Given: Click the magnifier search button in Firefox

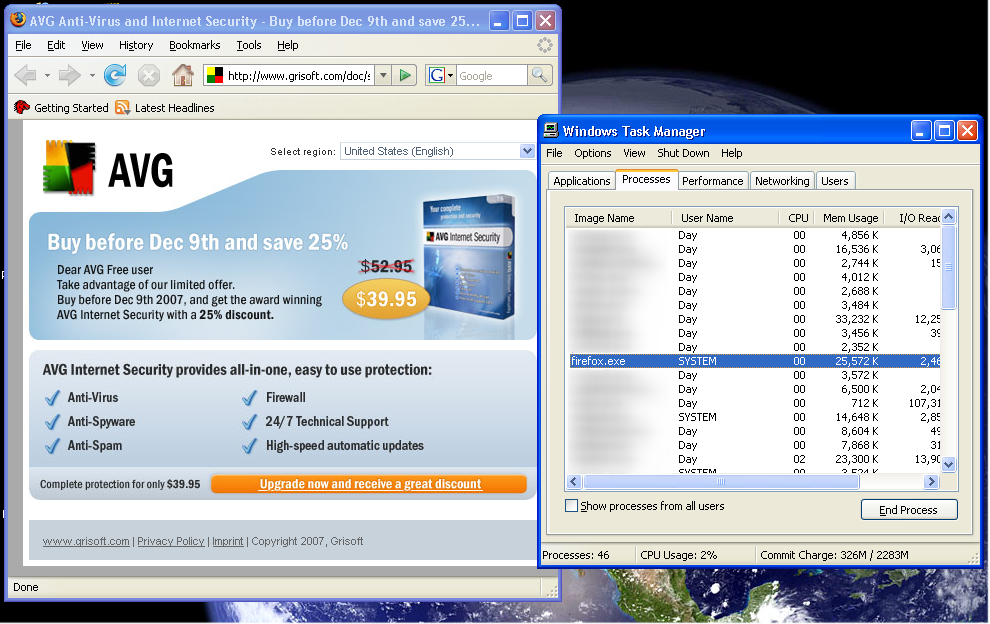Looking at the screenshot, I should [540, 75].
